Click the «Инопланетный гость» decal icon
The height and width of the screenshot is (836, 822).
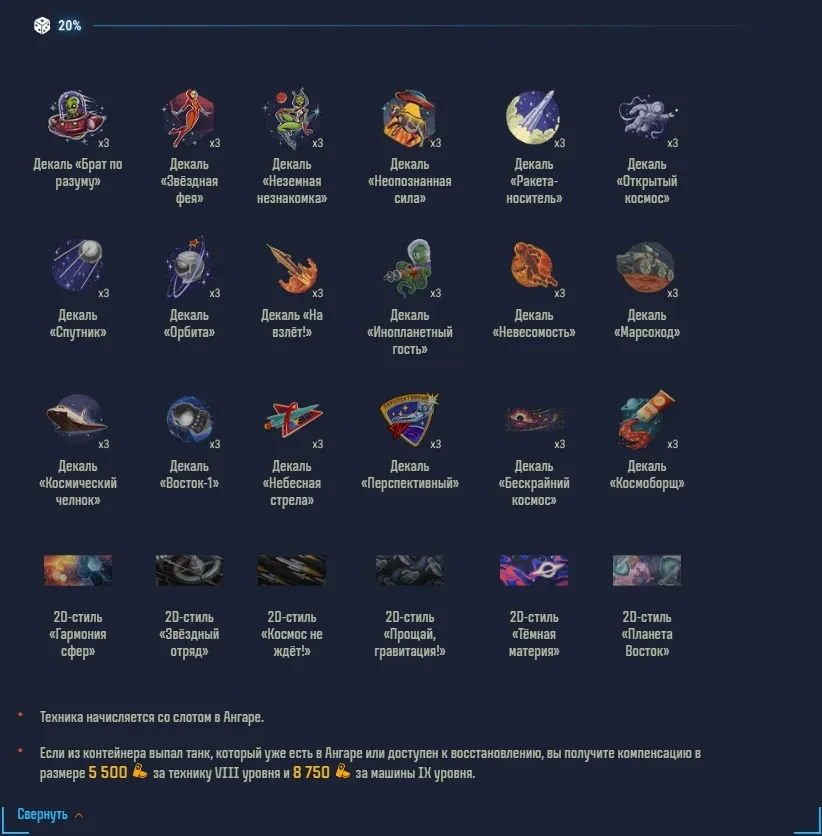coord(409,268)
